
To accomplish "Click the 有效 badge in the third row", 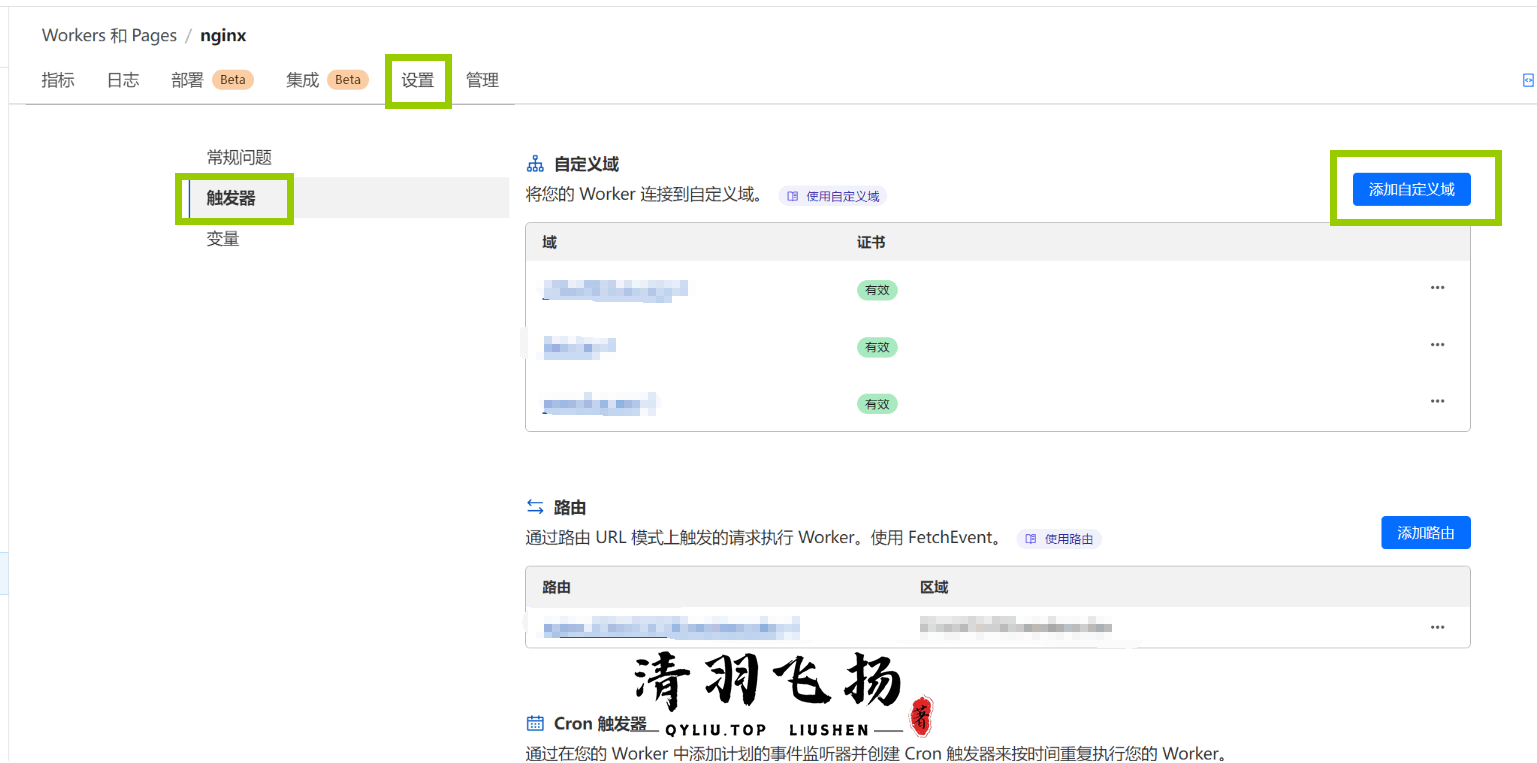I will coord(877,404).
